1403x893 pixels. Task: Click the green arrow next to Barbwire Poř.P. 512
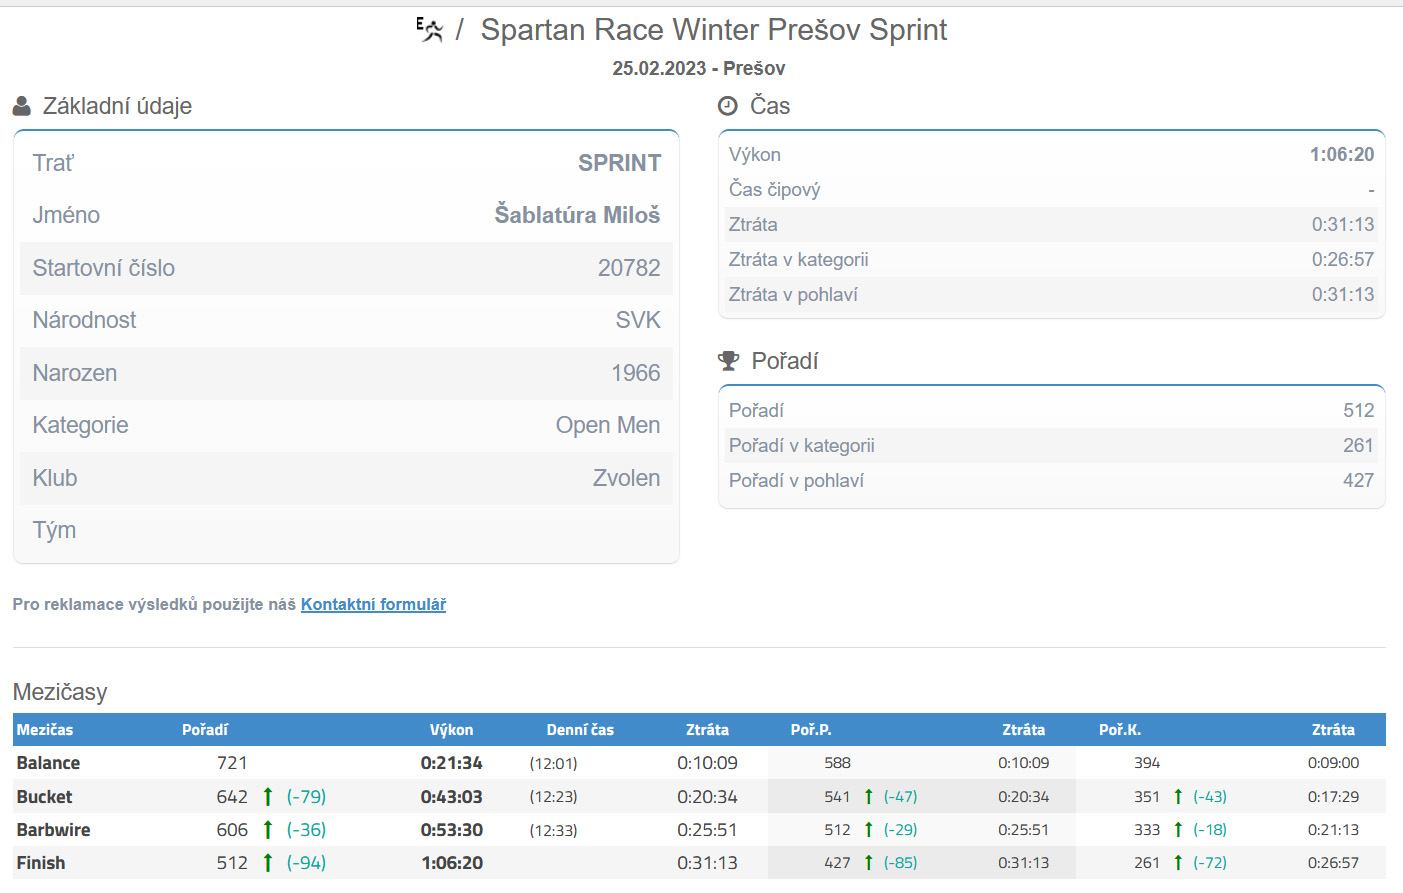point(869,830)
